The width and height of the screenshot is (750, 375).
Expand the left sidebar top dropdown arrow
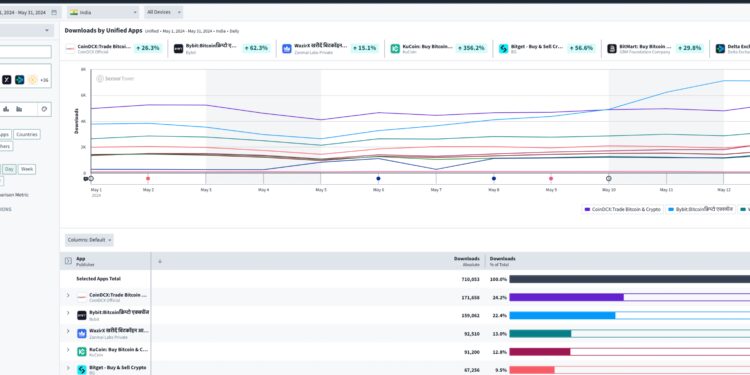click(47, 30)
